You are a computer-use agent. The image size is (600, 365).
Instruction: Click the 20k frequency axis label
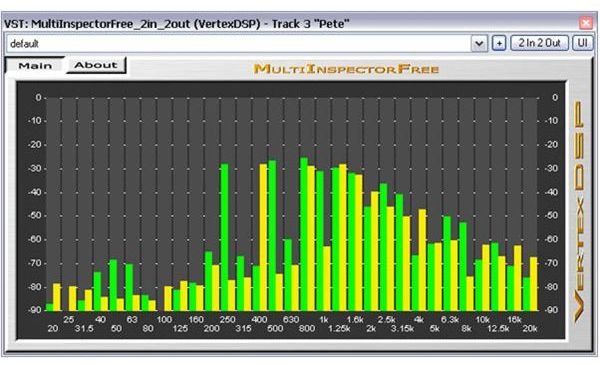(530, 329)
